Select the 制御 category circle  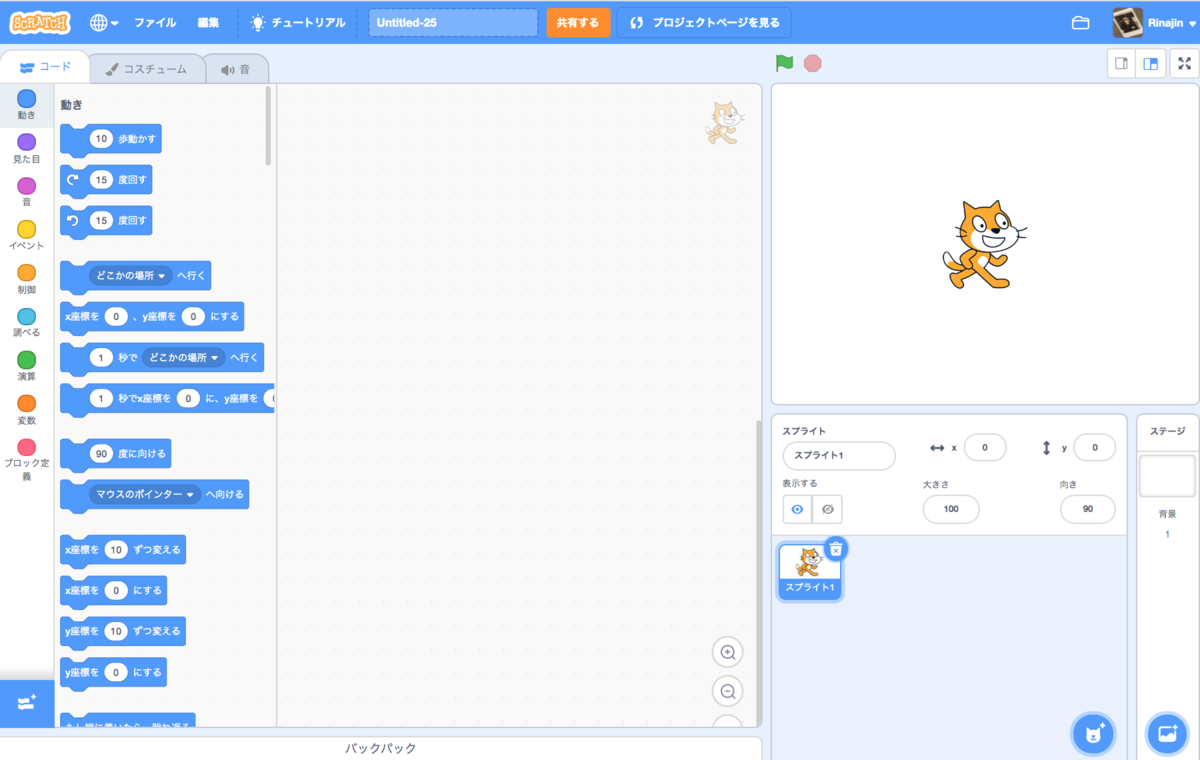27,273
